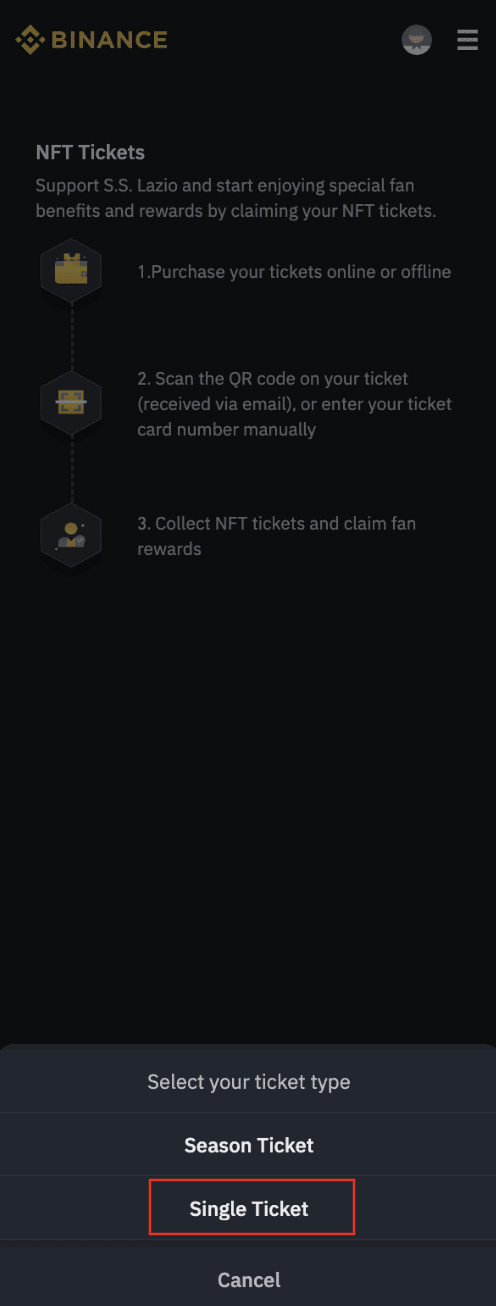Choose Season Ticket option
The width and height of the screenshot is (496, 1306).
click(x=248, y=1145)
